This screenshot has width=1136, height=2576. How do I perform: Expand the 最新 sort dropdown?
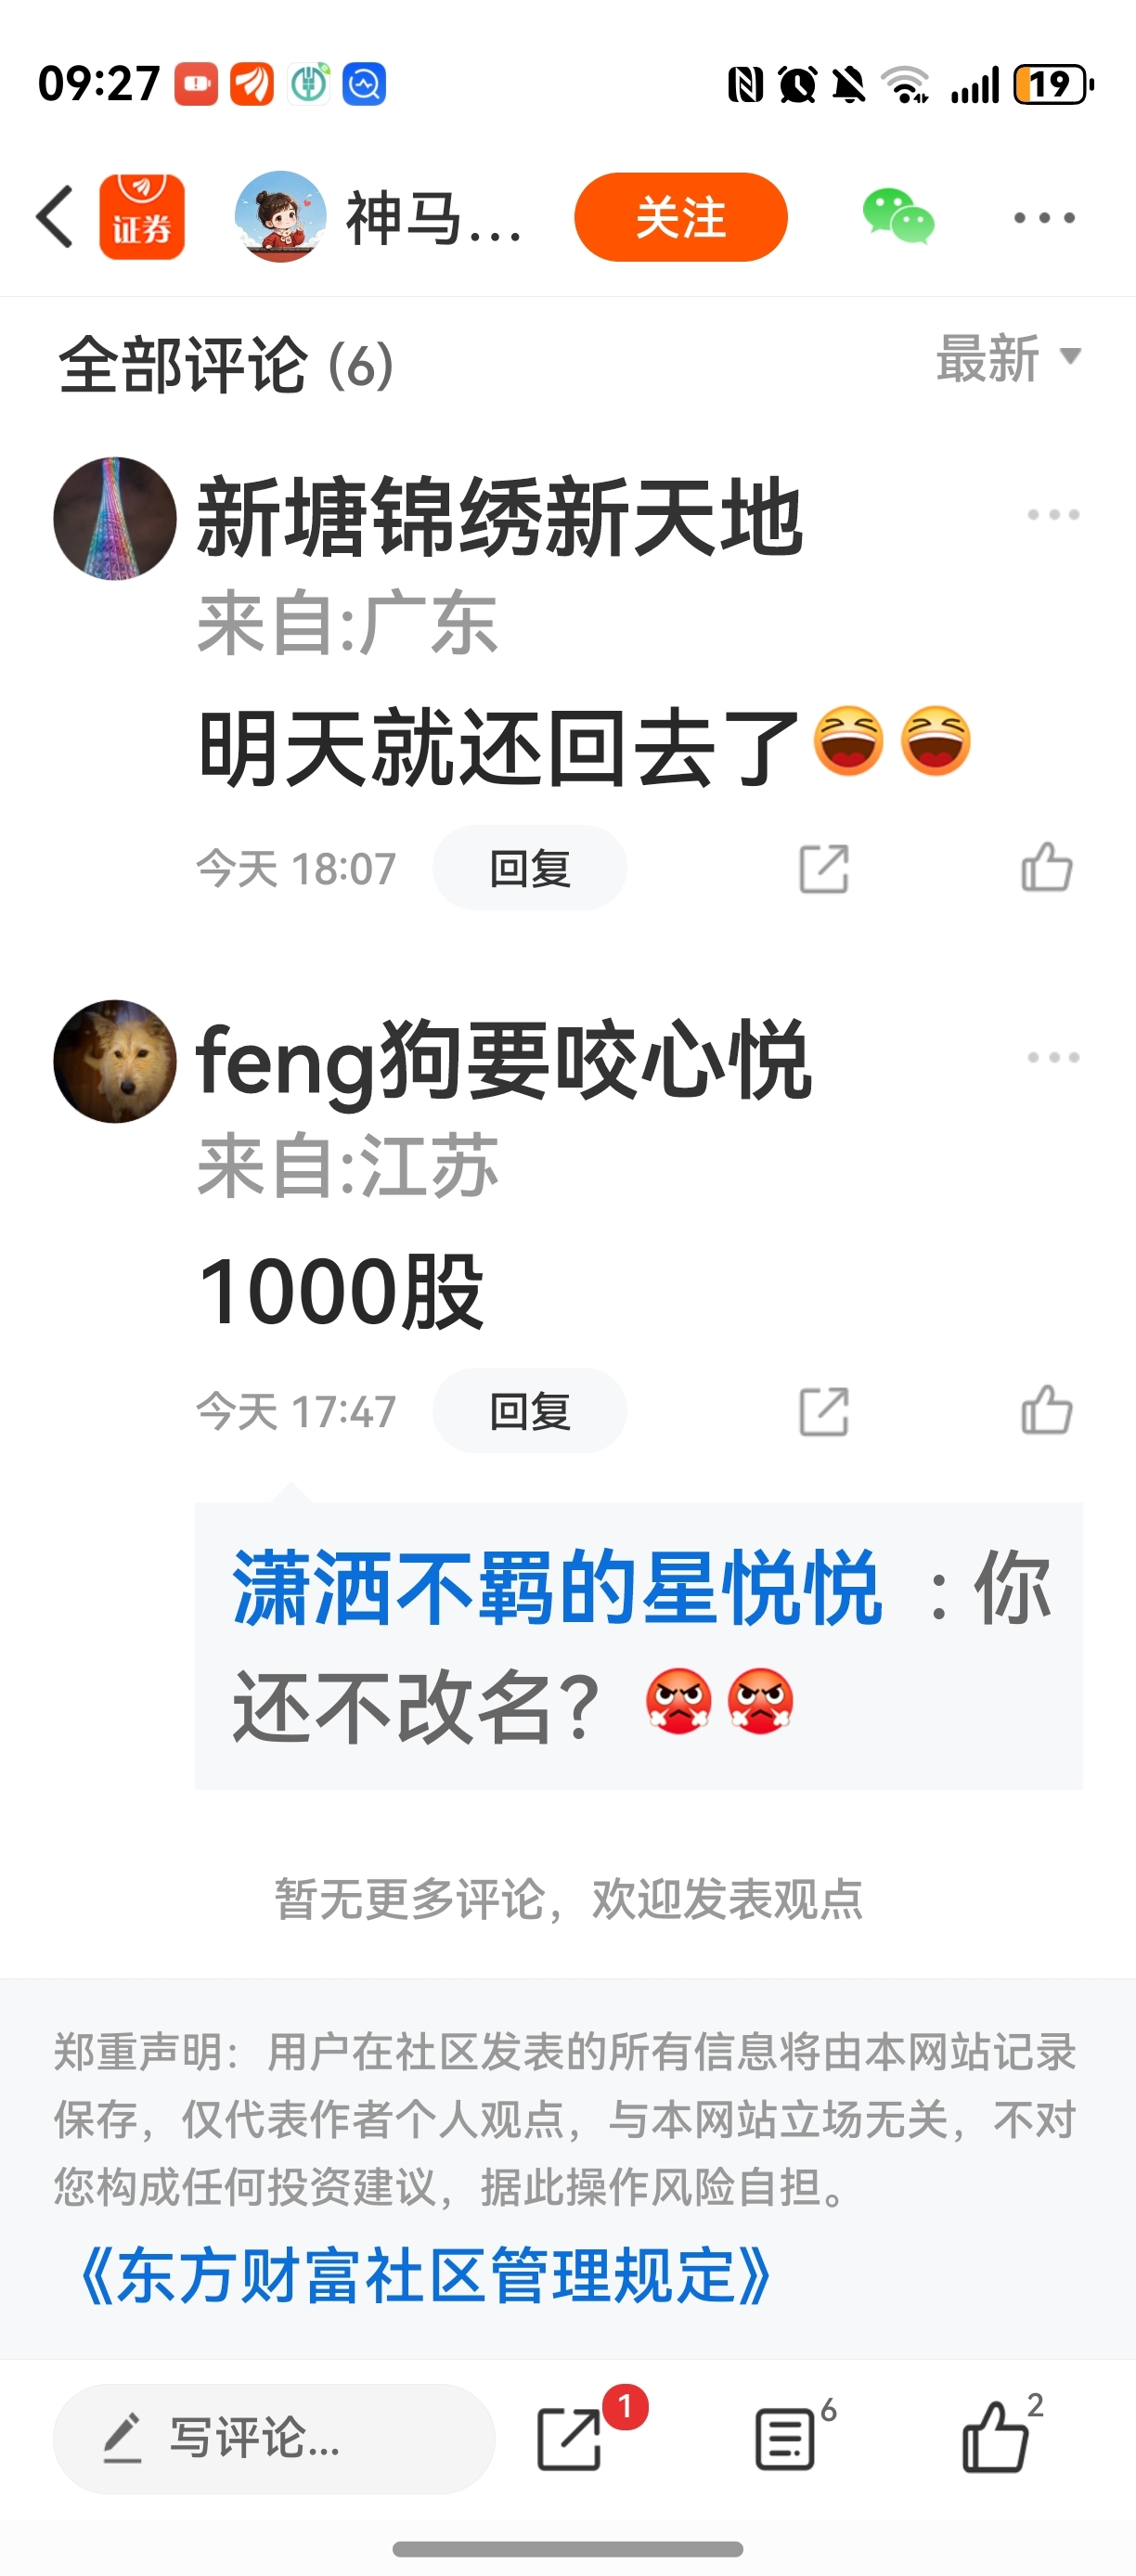tap(1008, 358)
